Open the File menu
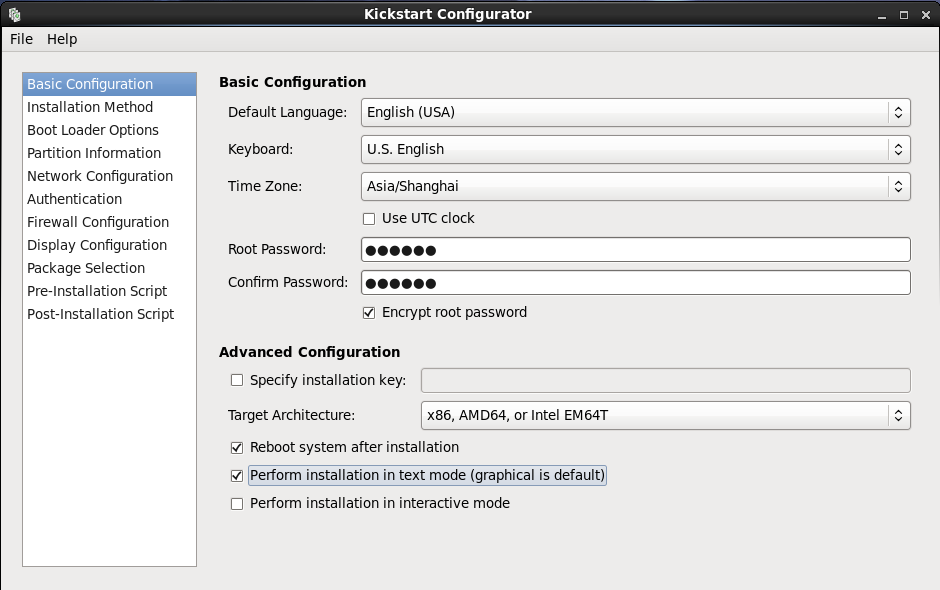The width and height of the screenshot is (940, 590). point(21,39)
